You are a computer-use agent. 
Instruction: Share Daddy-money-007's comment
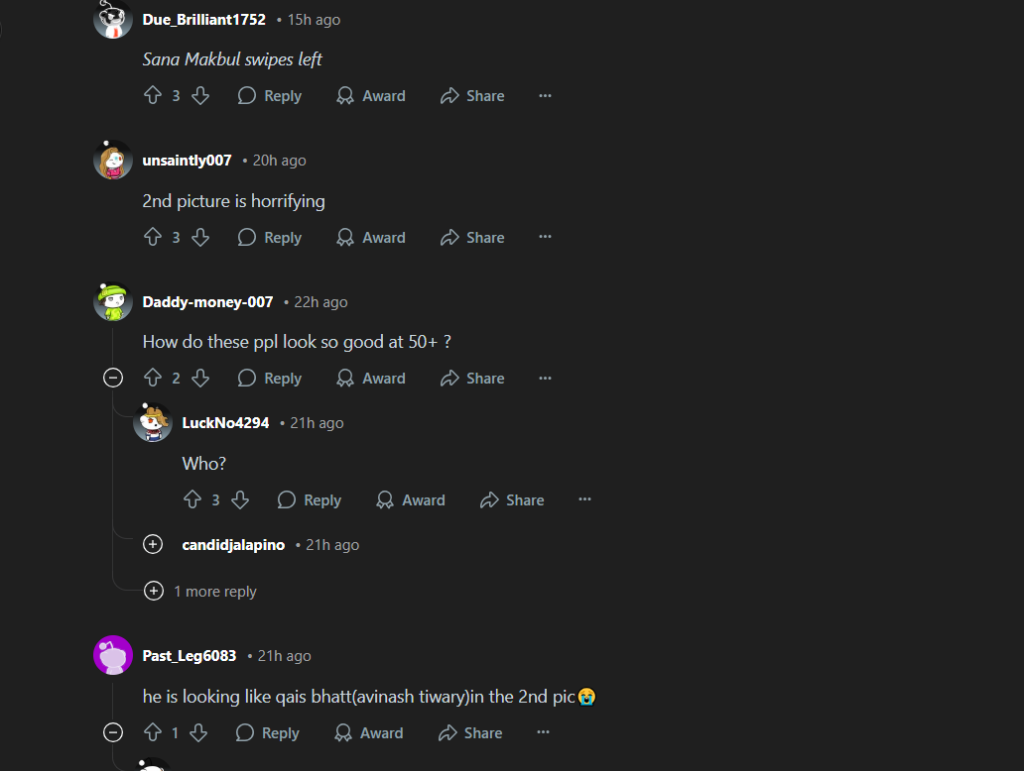pyautogui.click(x=472, y=378)
